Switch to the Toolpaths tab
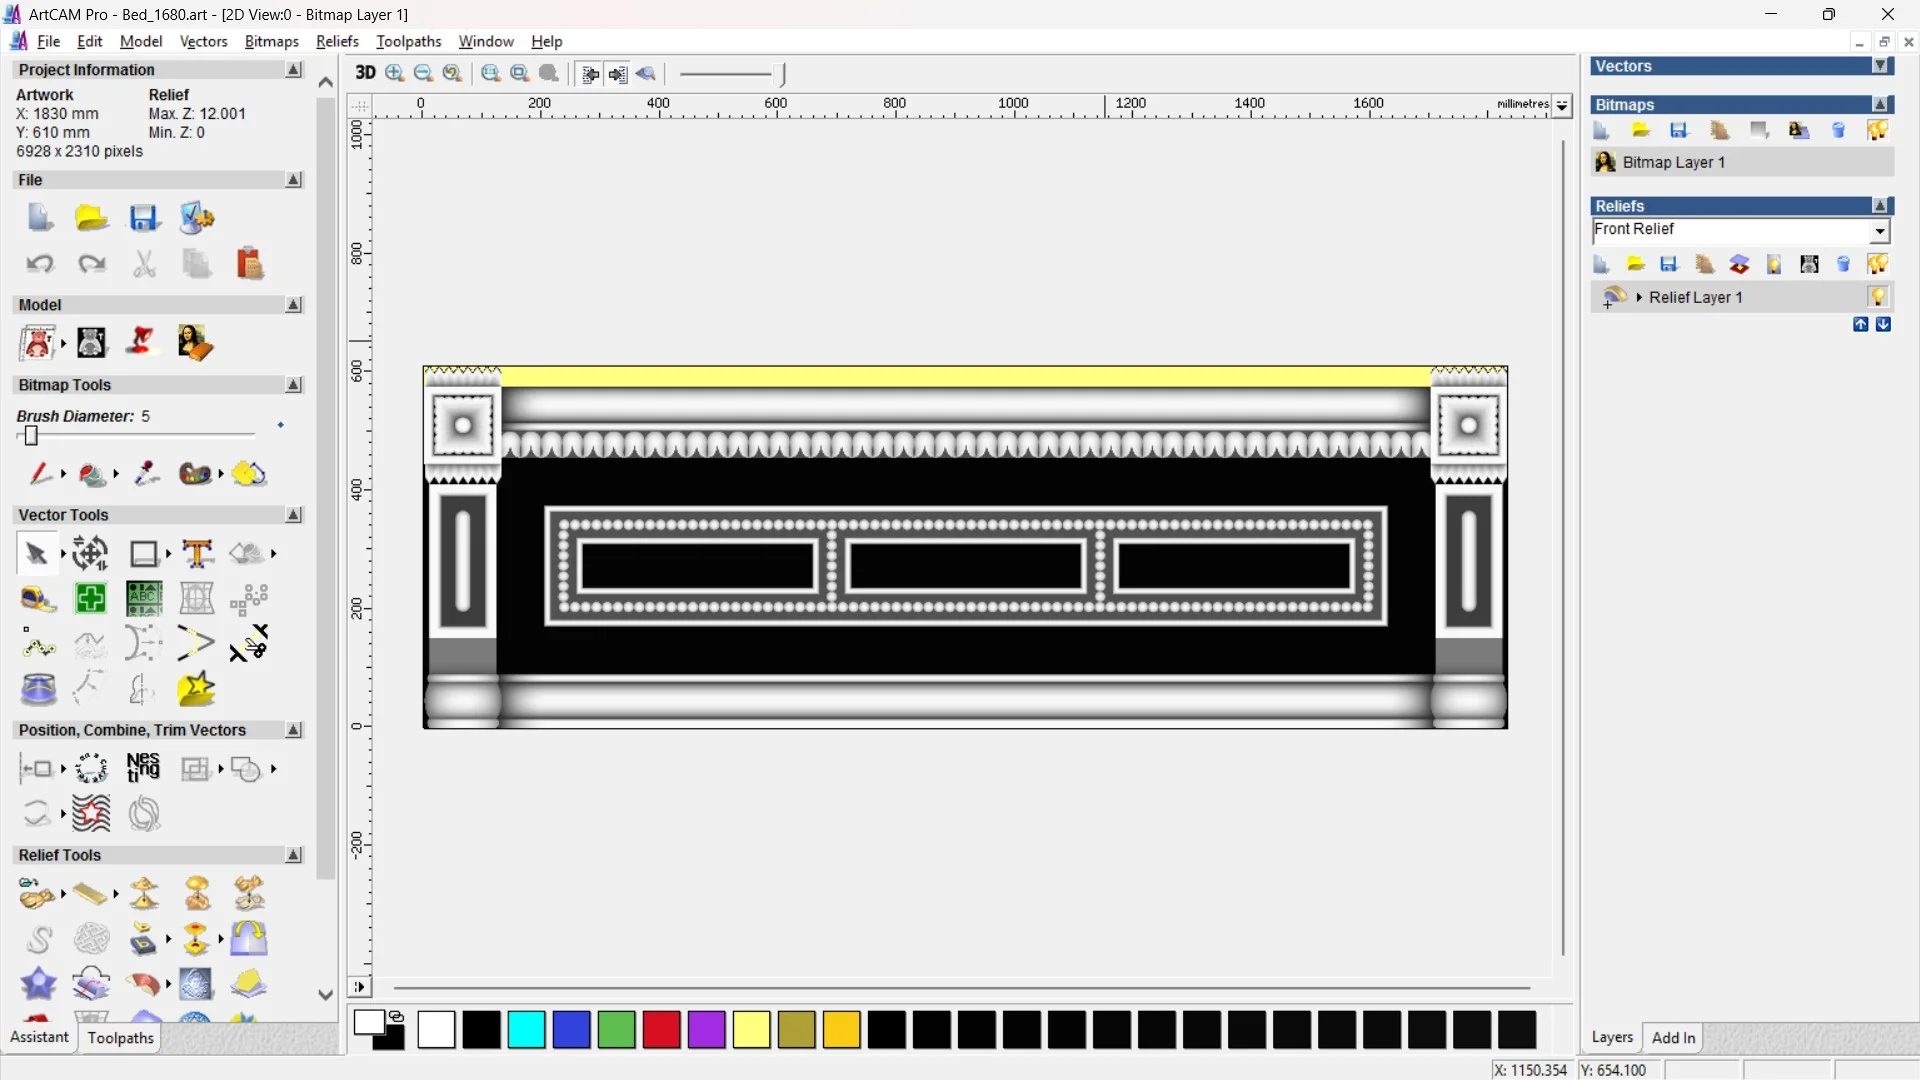Viewport: 1920px width, 1080px height. coord(120,1038)
